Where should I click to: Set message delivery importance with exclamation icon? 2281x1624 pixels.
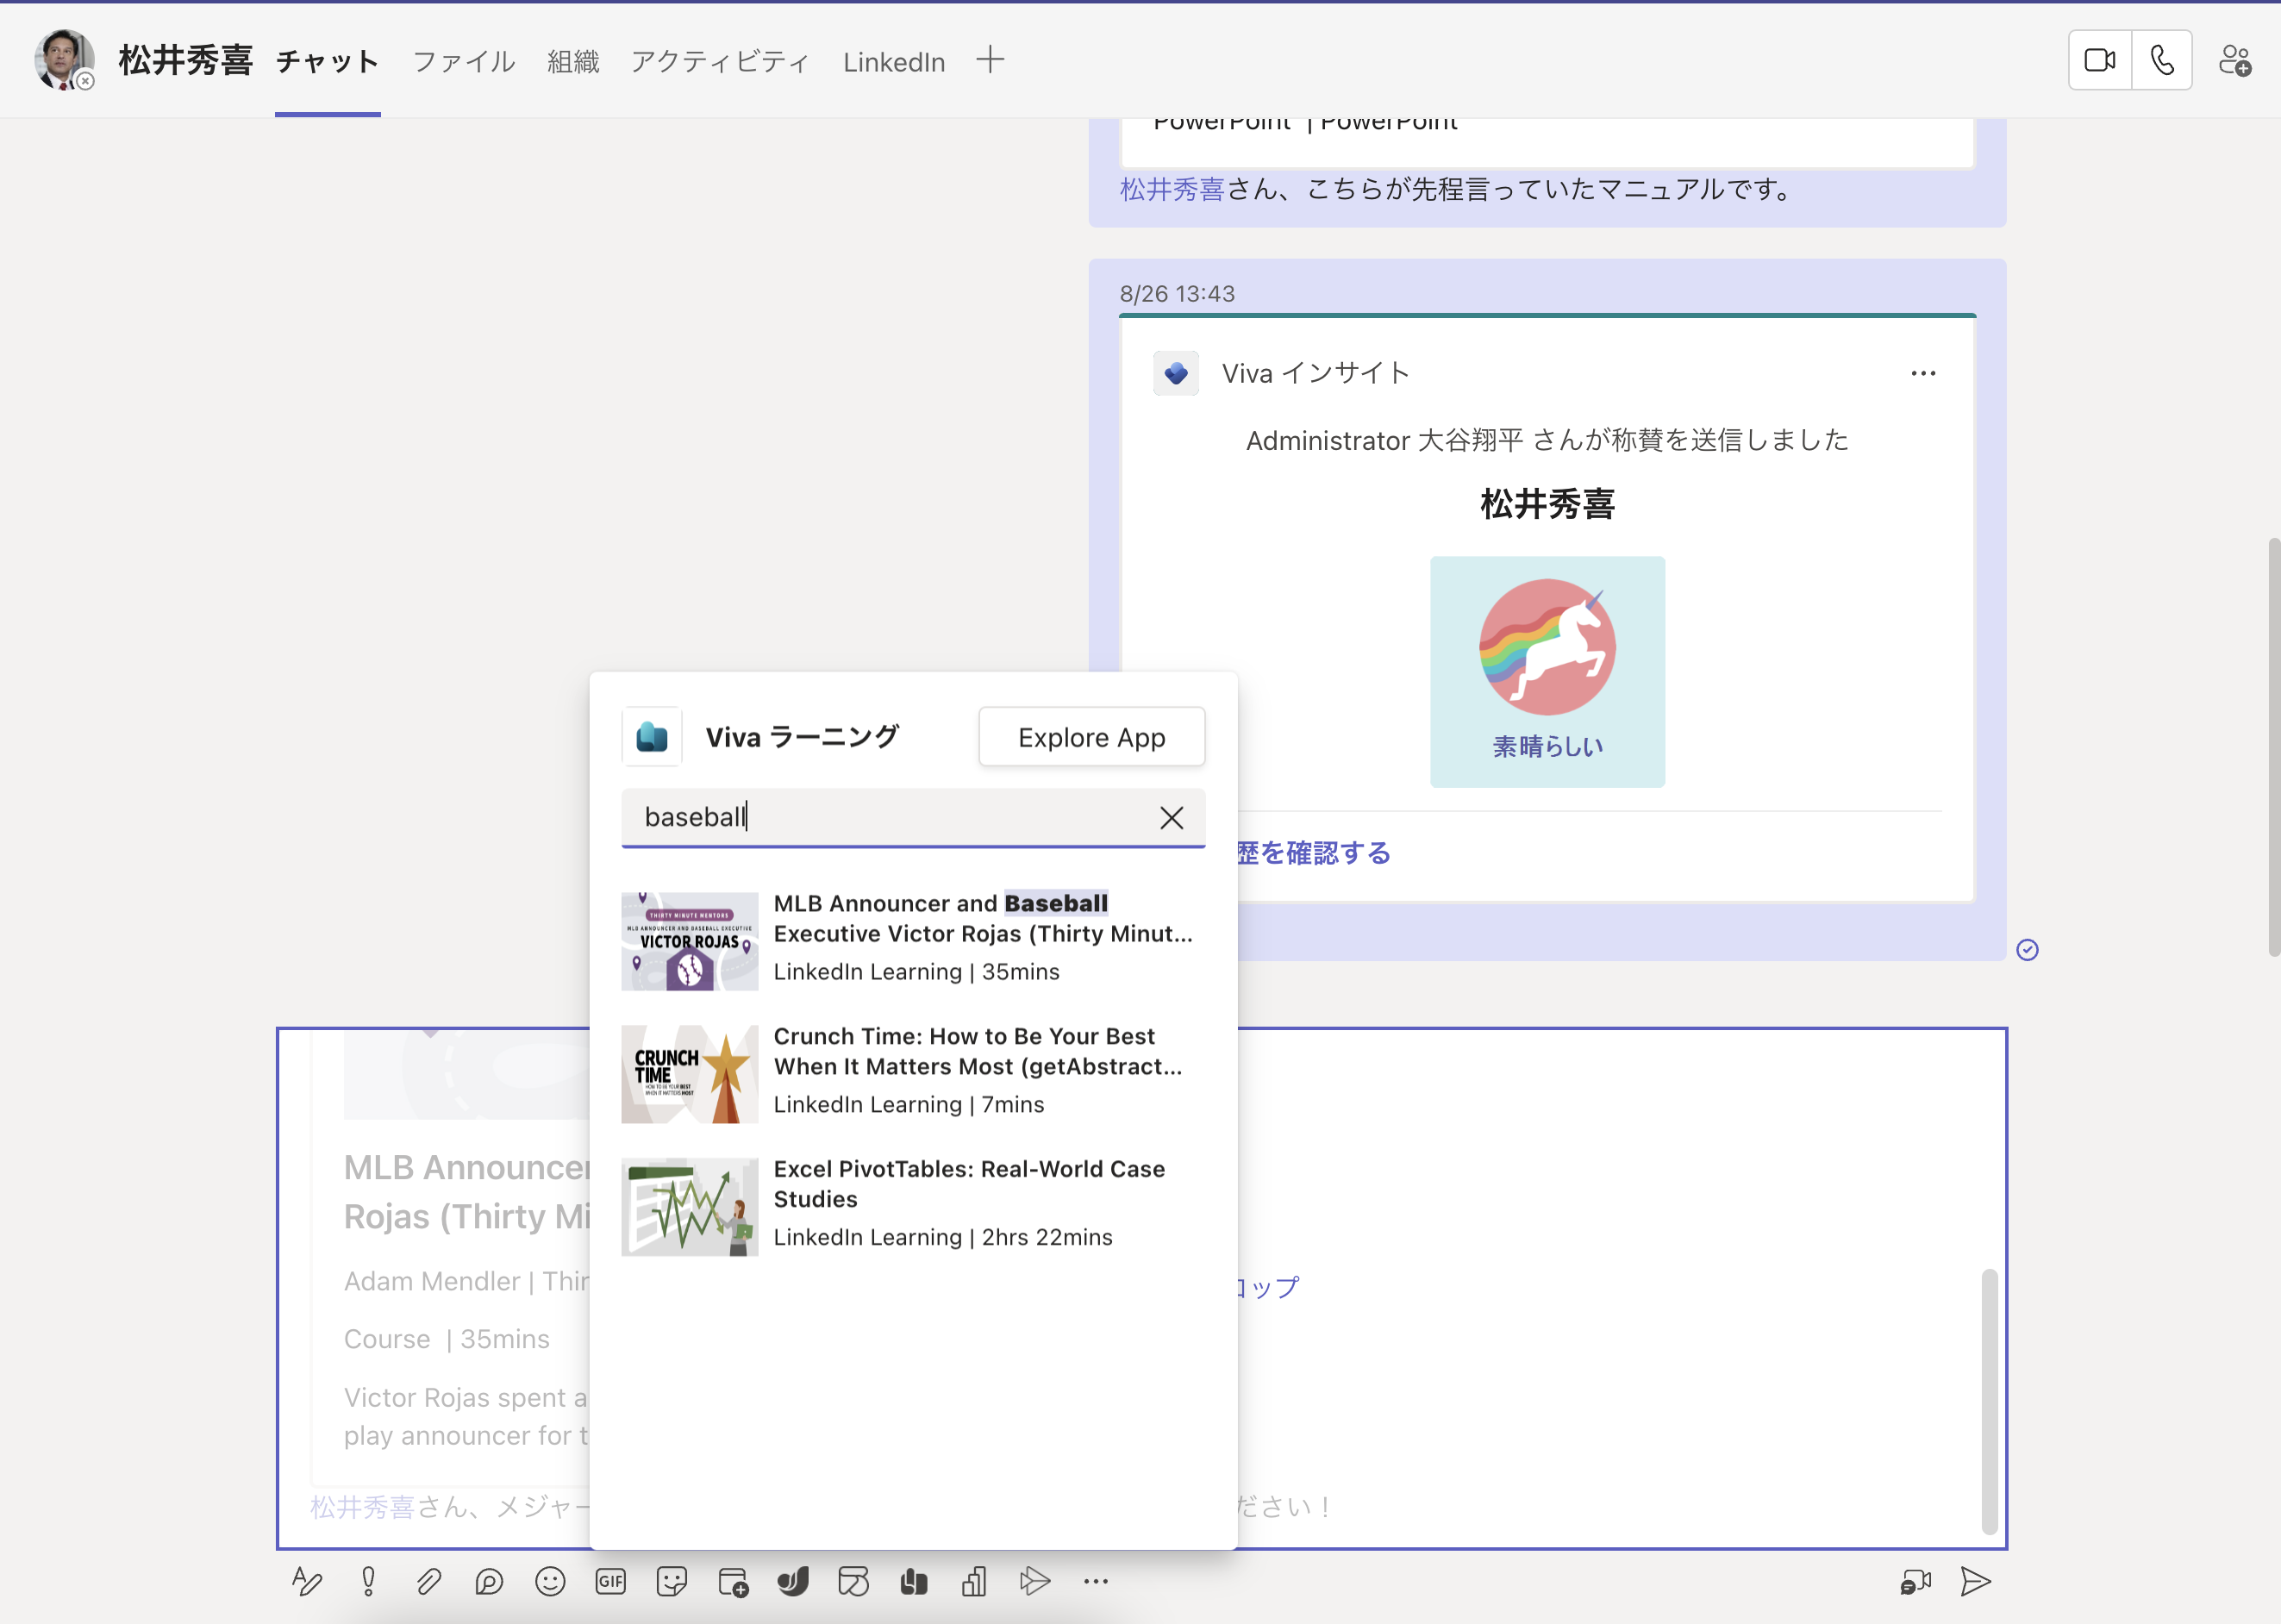pos(368,1581)
